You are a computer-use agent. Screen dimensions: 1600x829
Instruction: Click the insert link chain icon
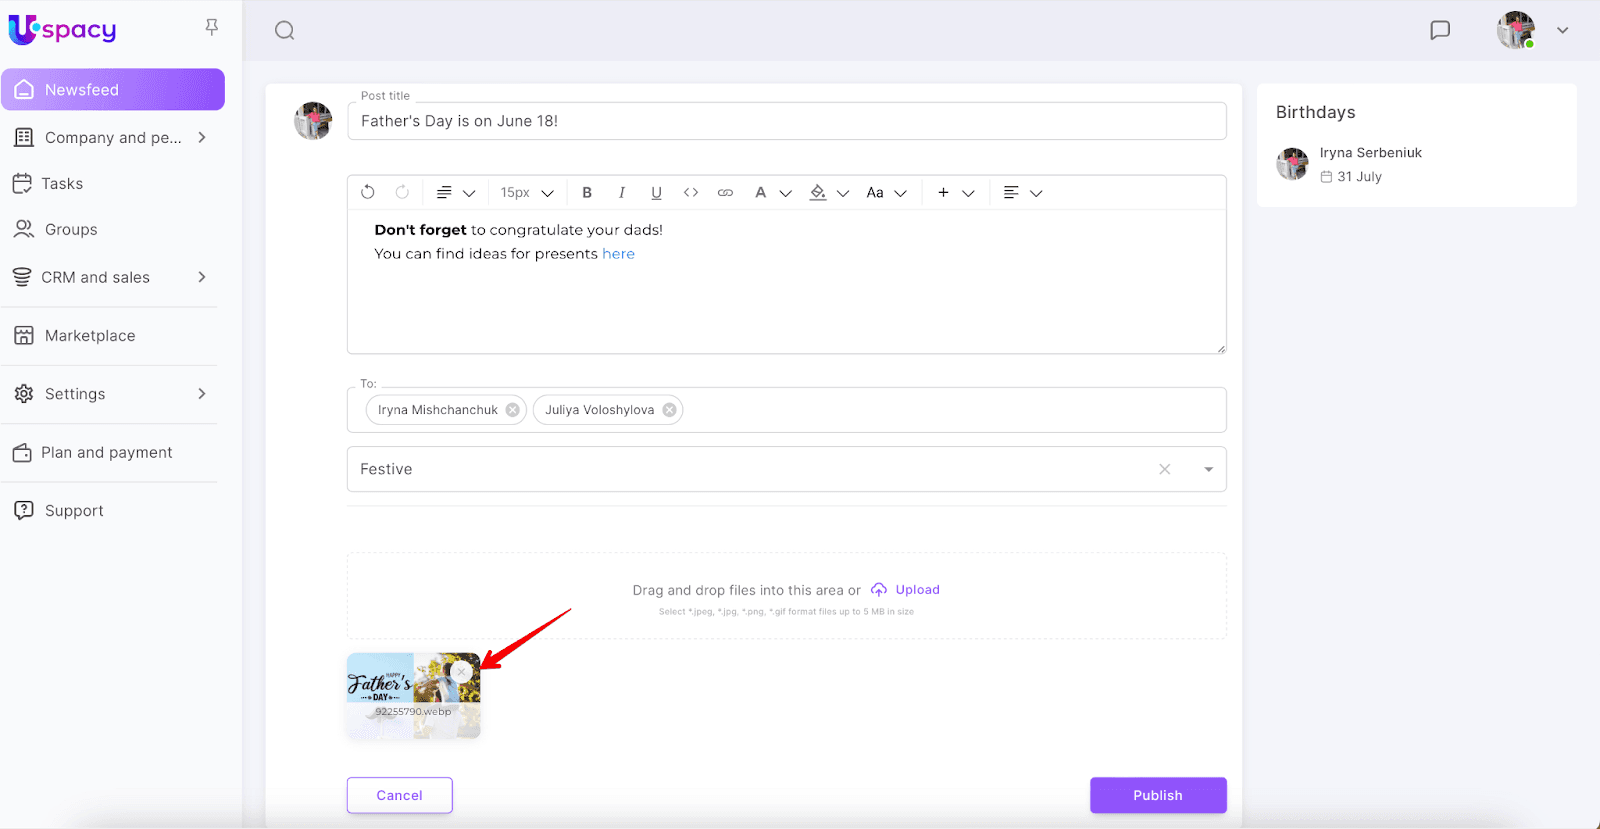pos(725,193)
